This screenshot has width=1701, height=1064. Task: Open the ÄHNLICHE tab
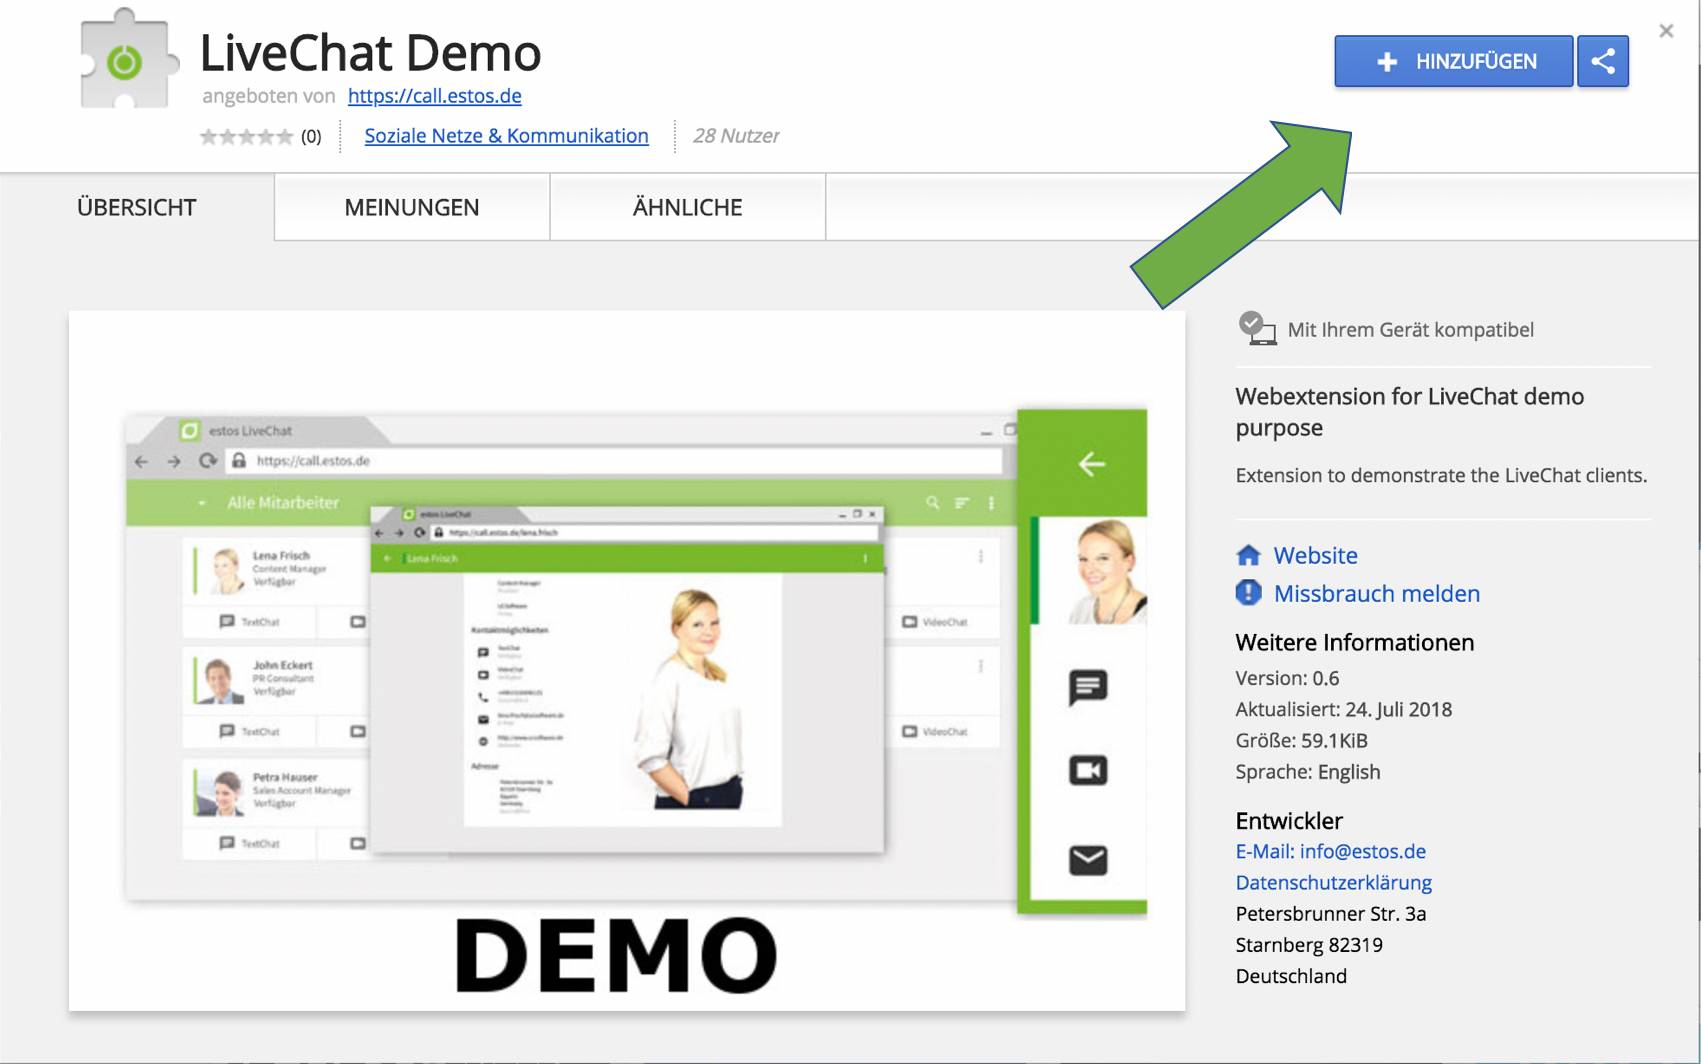point(688,207)
